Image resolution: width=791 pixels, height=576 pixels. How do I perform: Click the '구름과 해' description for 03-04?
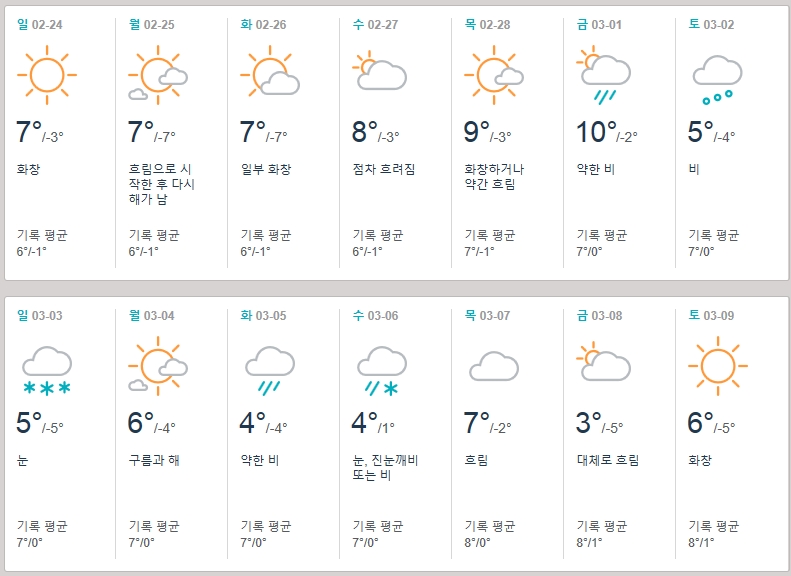coord(154,460)
